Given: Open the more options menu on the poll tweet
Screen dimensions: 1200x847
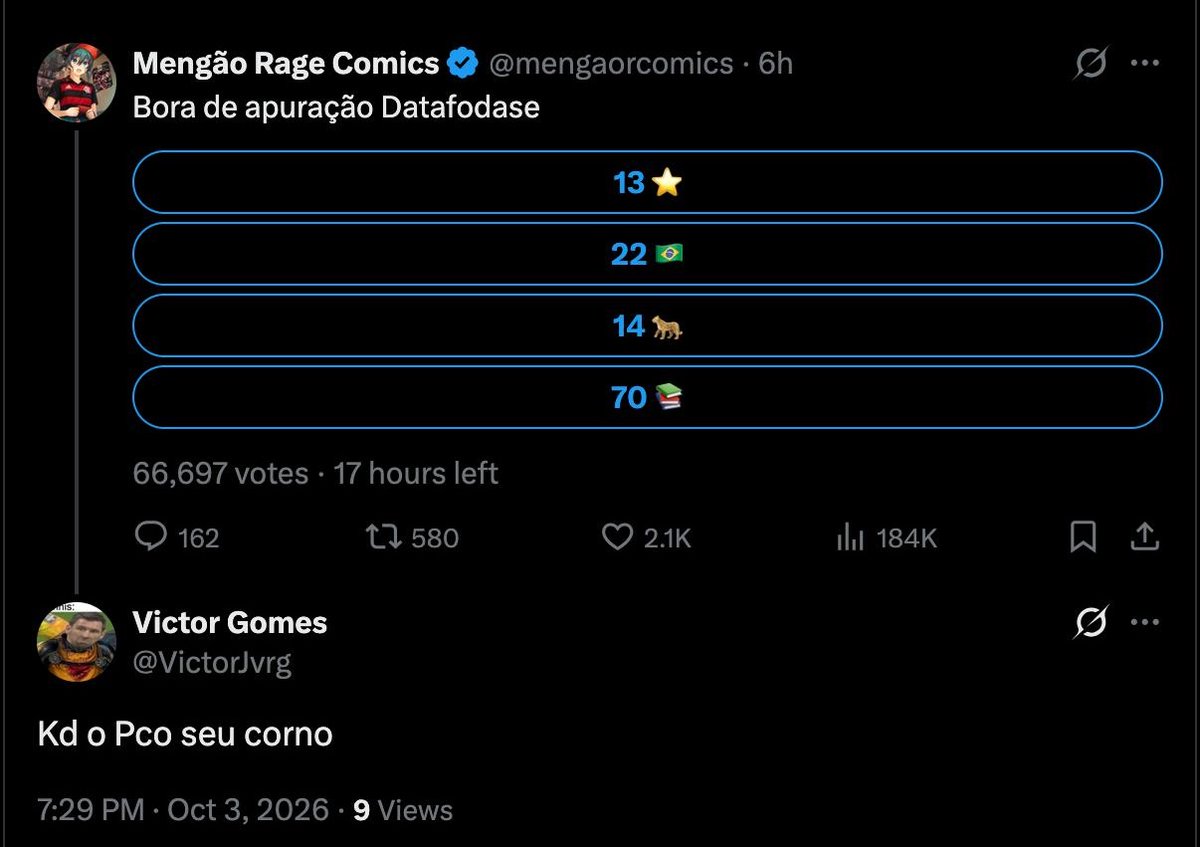Looking at the screenshot, I should point(1144,63).
